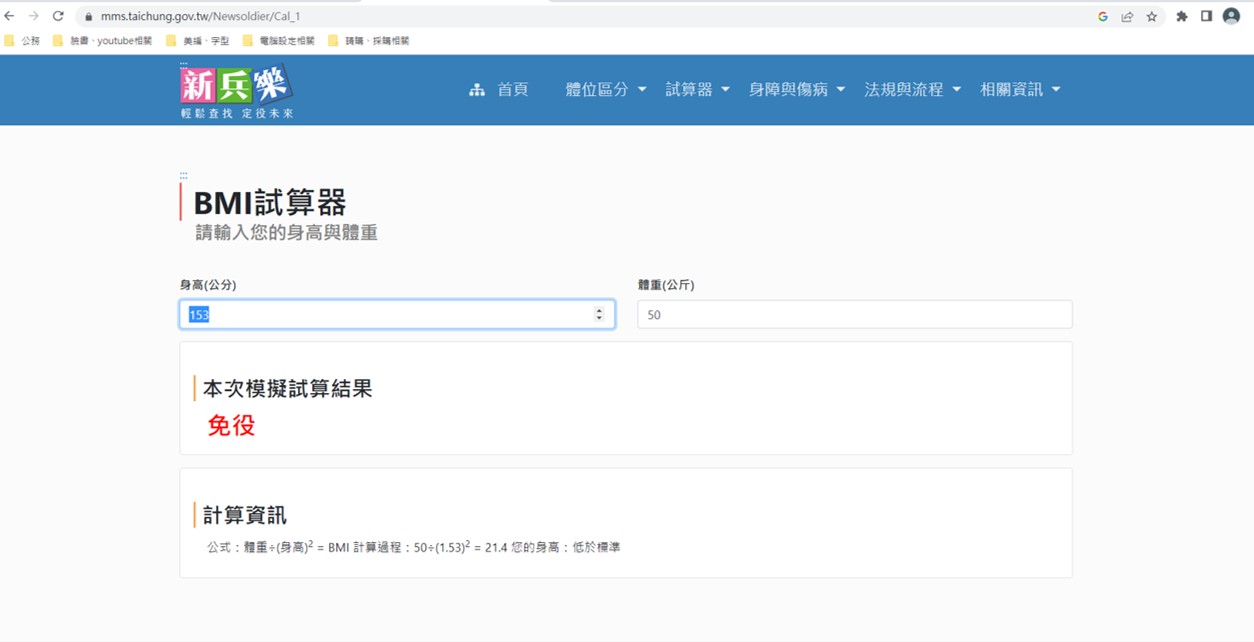Bookmark this page with the star icon
This screenshot has height=642, width=1254.
tap(1152, 16)
